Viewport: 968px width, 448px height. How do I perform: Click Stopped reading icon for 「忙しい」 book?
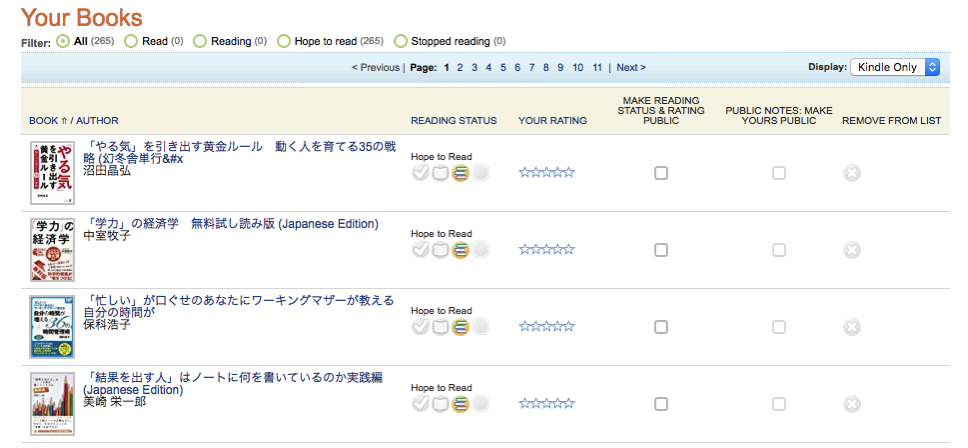pos(481,327)
